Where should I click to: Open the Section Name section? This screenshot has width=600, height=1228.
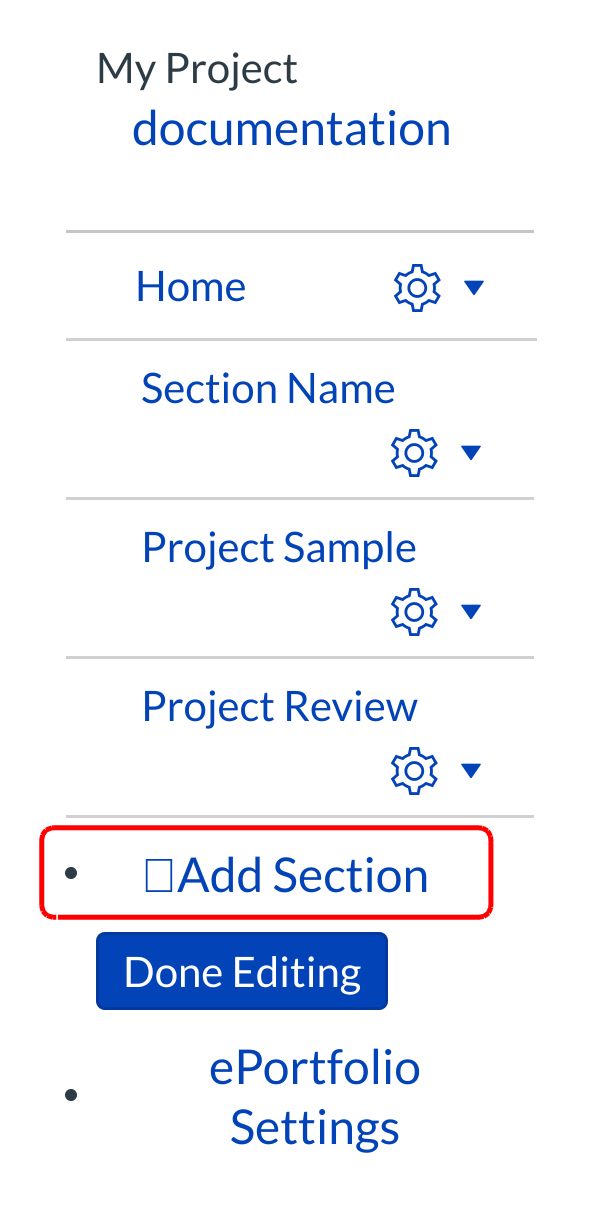(x=268, y=388)
